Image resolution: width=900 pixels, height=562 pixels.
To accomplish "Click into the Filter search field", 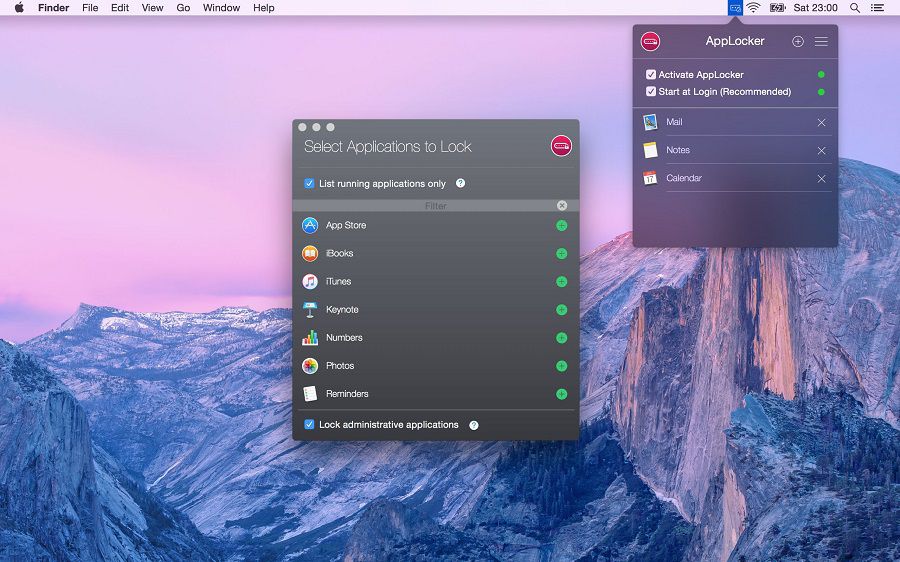I will click(435, 206).
